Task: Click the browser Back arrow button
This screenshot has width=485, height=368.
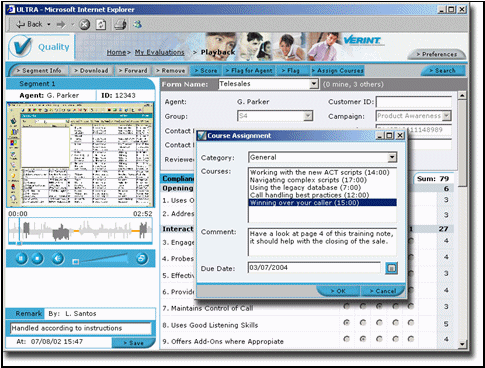Action: coord(30,24)
